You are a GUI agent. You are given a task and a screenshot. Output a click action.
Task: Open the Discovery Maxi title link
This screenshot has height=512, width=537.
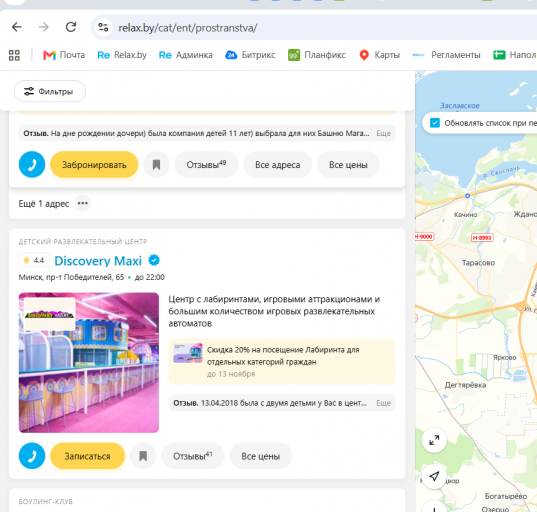[x=98, y=261]
